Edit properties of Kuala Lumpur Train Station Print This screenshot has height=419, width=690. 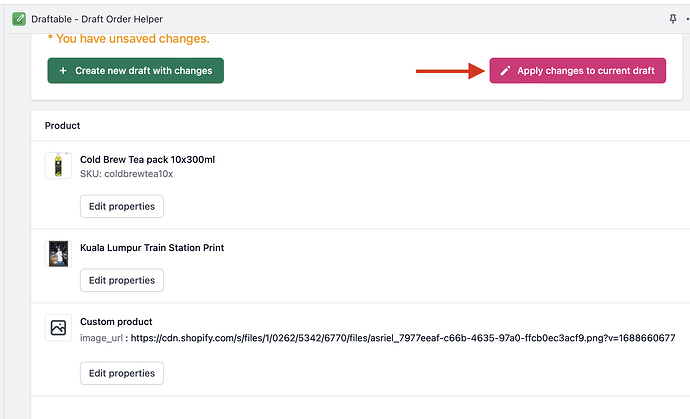122,281
